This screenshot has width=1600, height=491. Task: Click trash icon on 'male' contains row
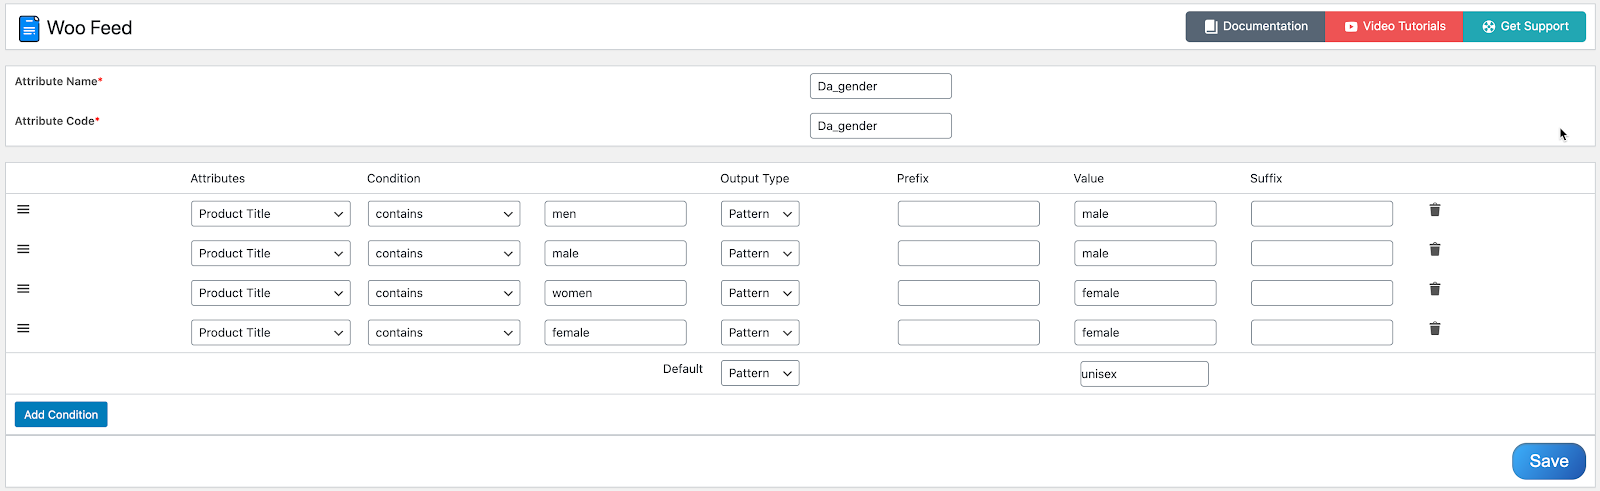[1434, 249]
